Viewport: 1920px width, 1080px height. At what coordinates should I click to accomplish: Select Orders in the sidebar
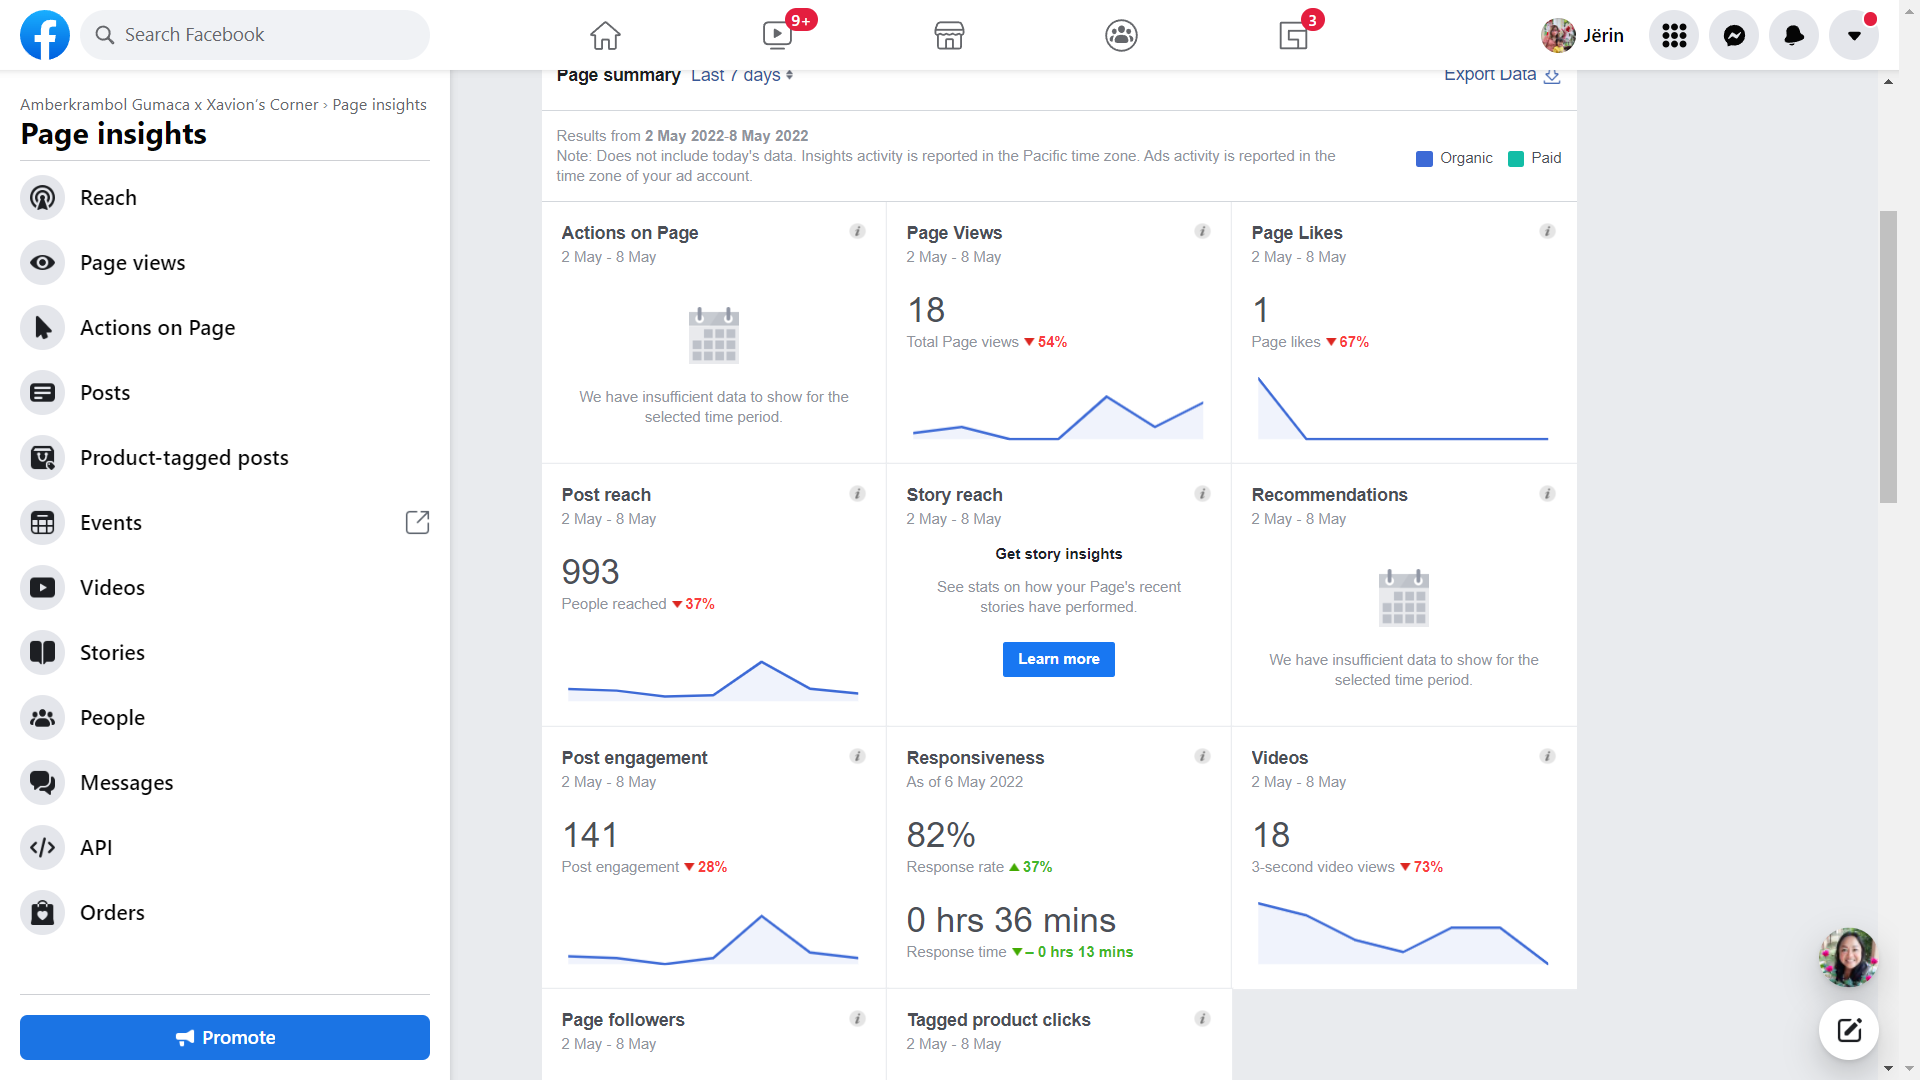click(225, 913)
